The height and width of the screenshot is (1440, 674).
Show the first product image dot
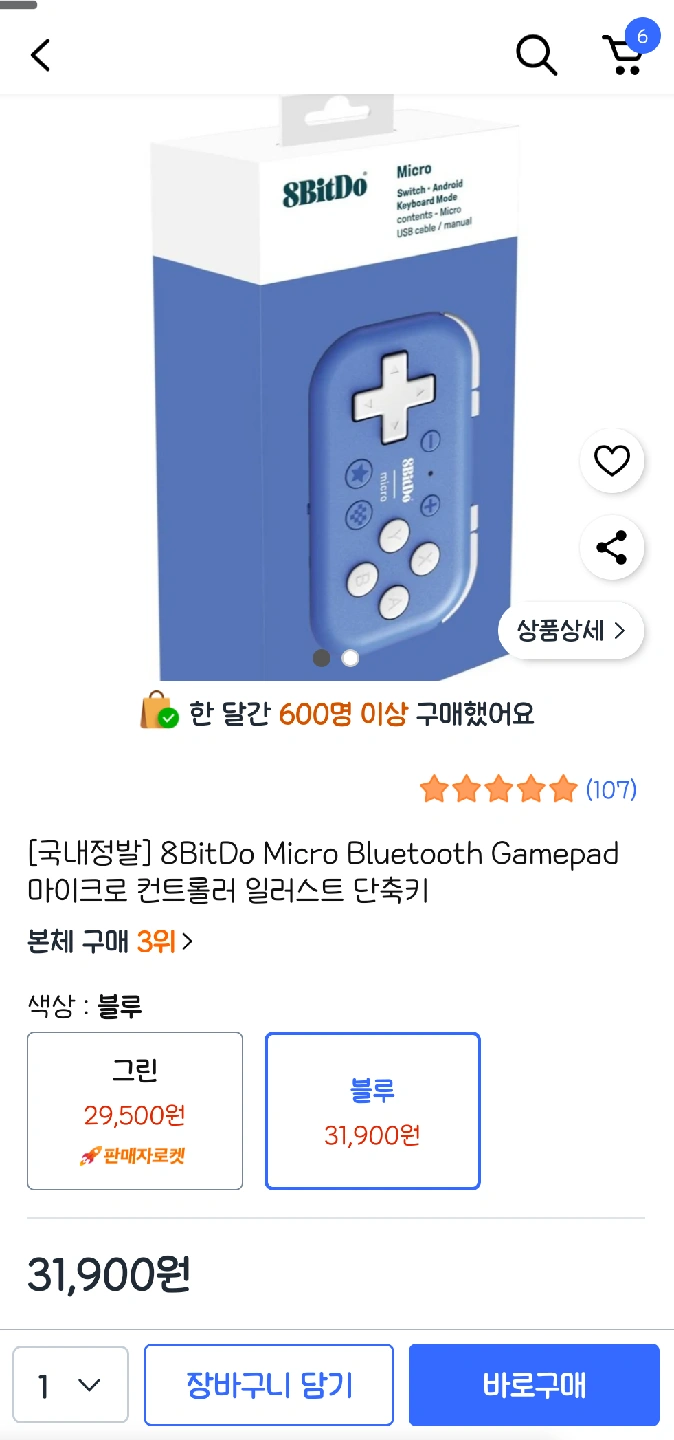(321, 657)
